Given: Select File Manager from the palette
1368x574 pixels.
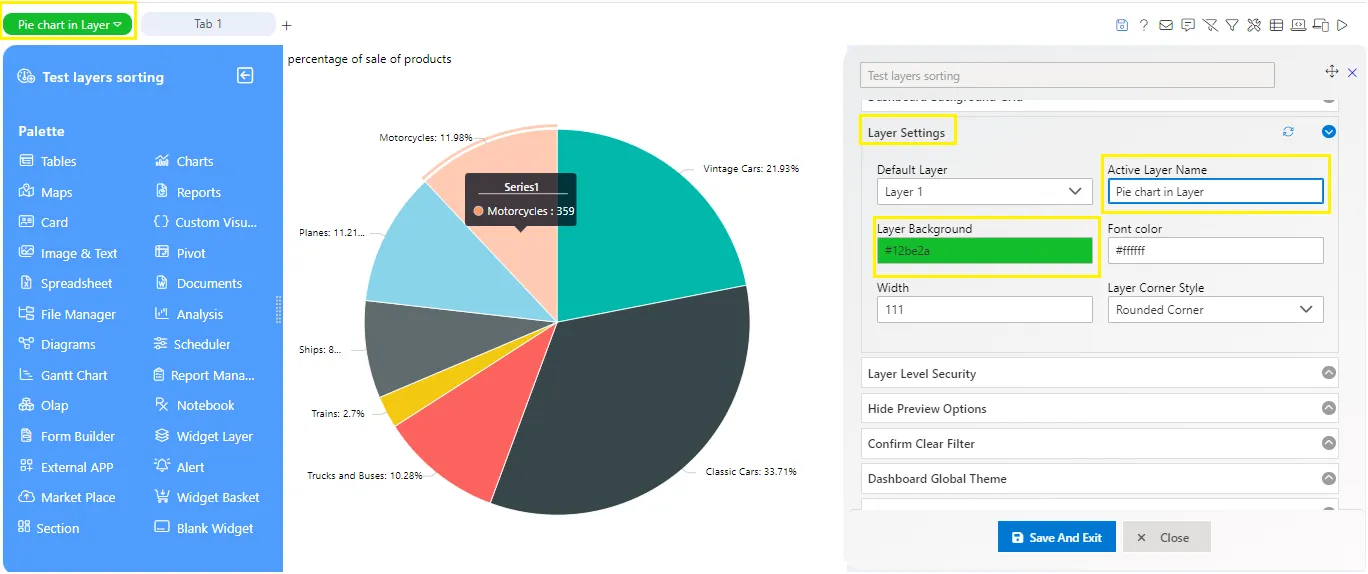Looking at the screenshot, I should click(67, 314).
